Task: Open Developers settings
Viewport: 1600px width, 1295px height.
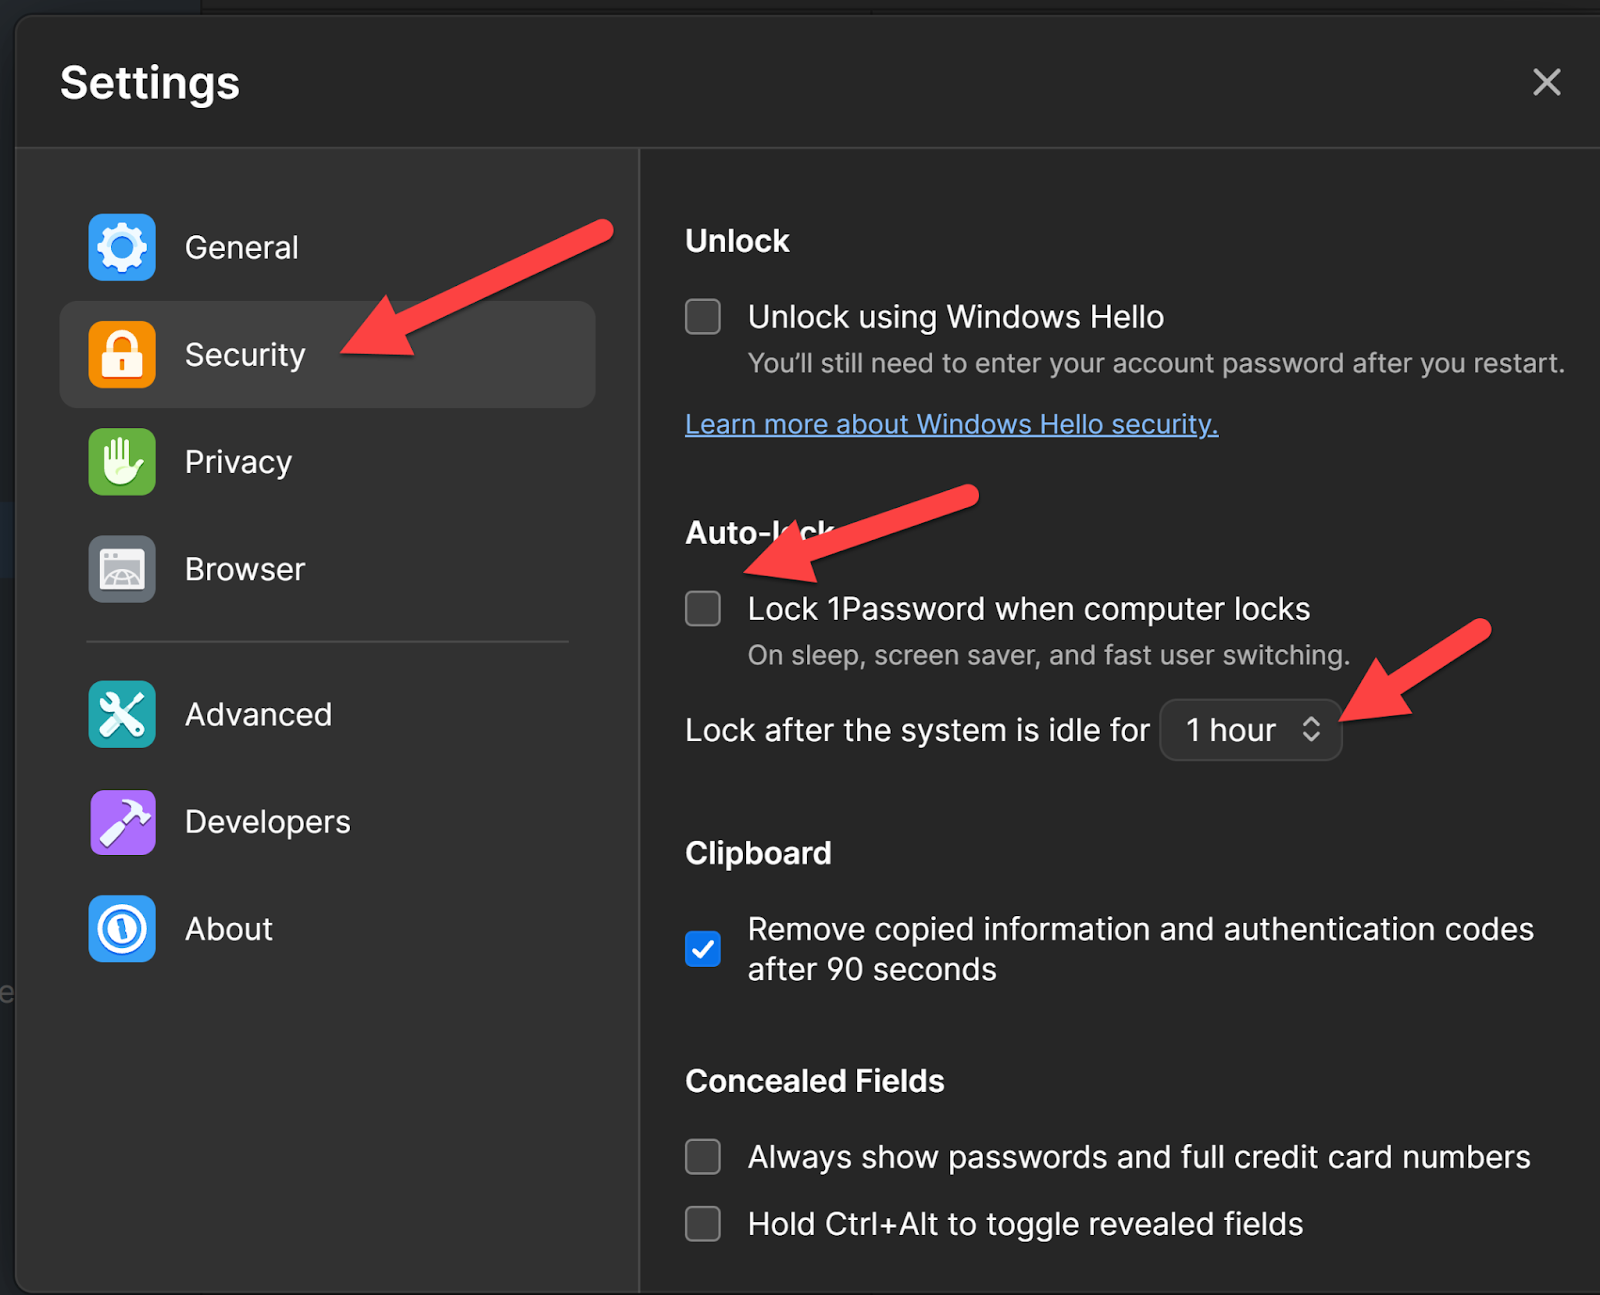Action: pyautogui.click(x=327, y=822)
